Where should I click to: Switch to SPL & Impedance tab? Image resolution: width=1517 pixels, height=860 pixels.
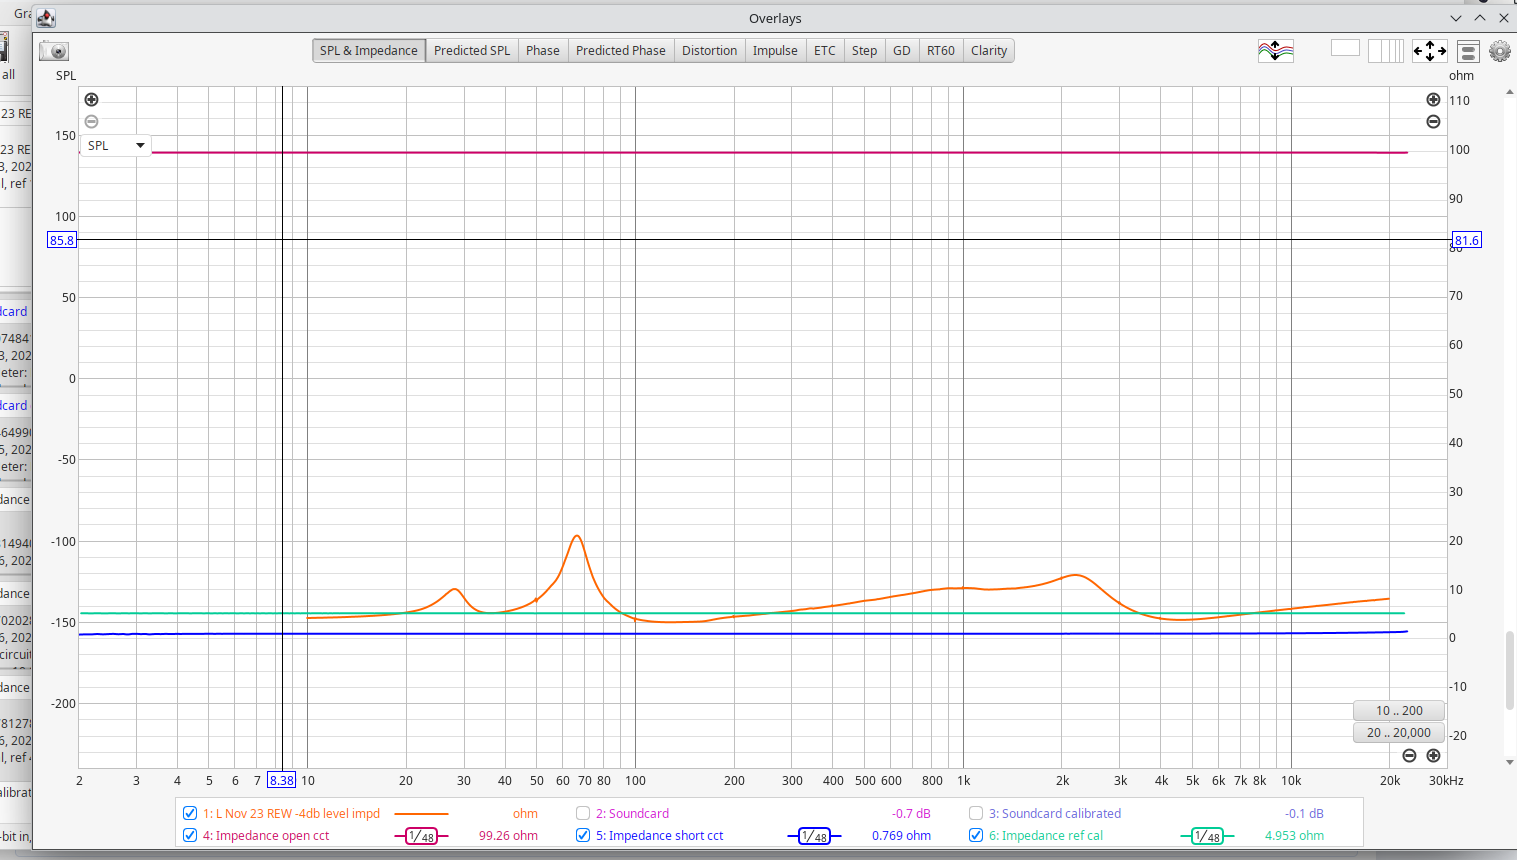[369, 50]
